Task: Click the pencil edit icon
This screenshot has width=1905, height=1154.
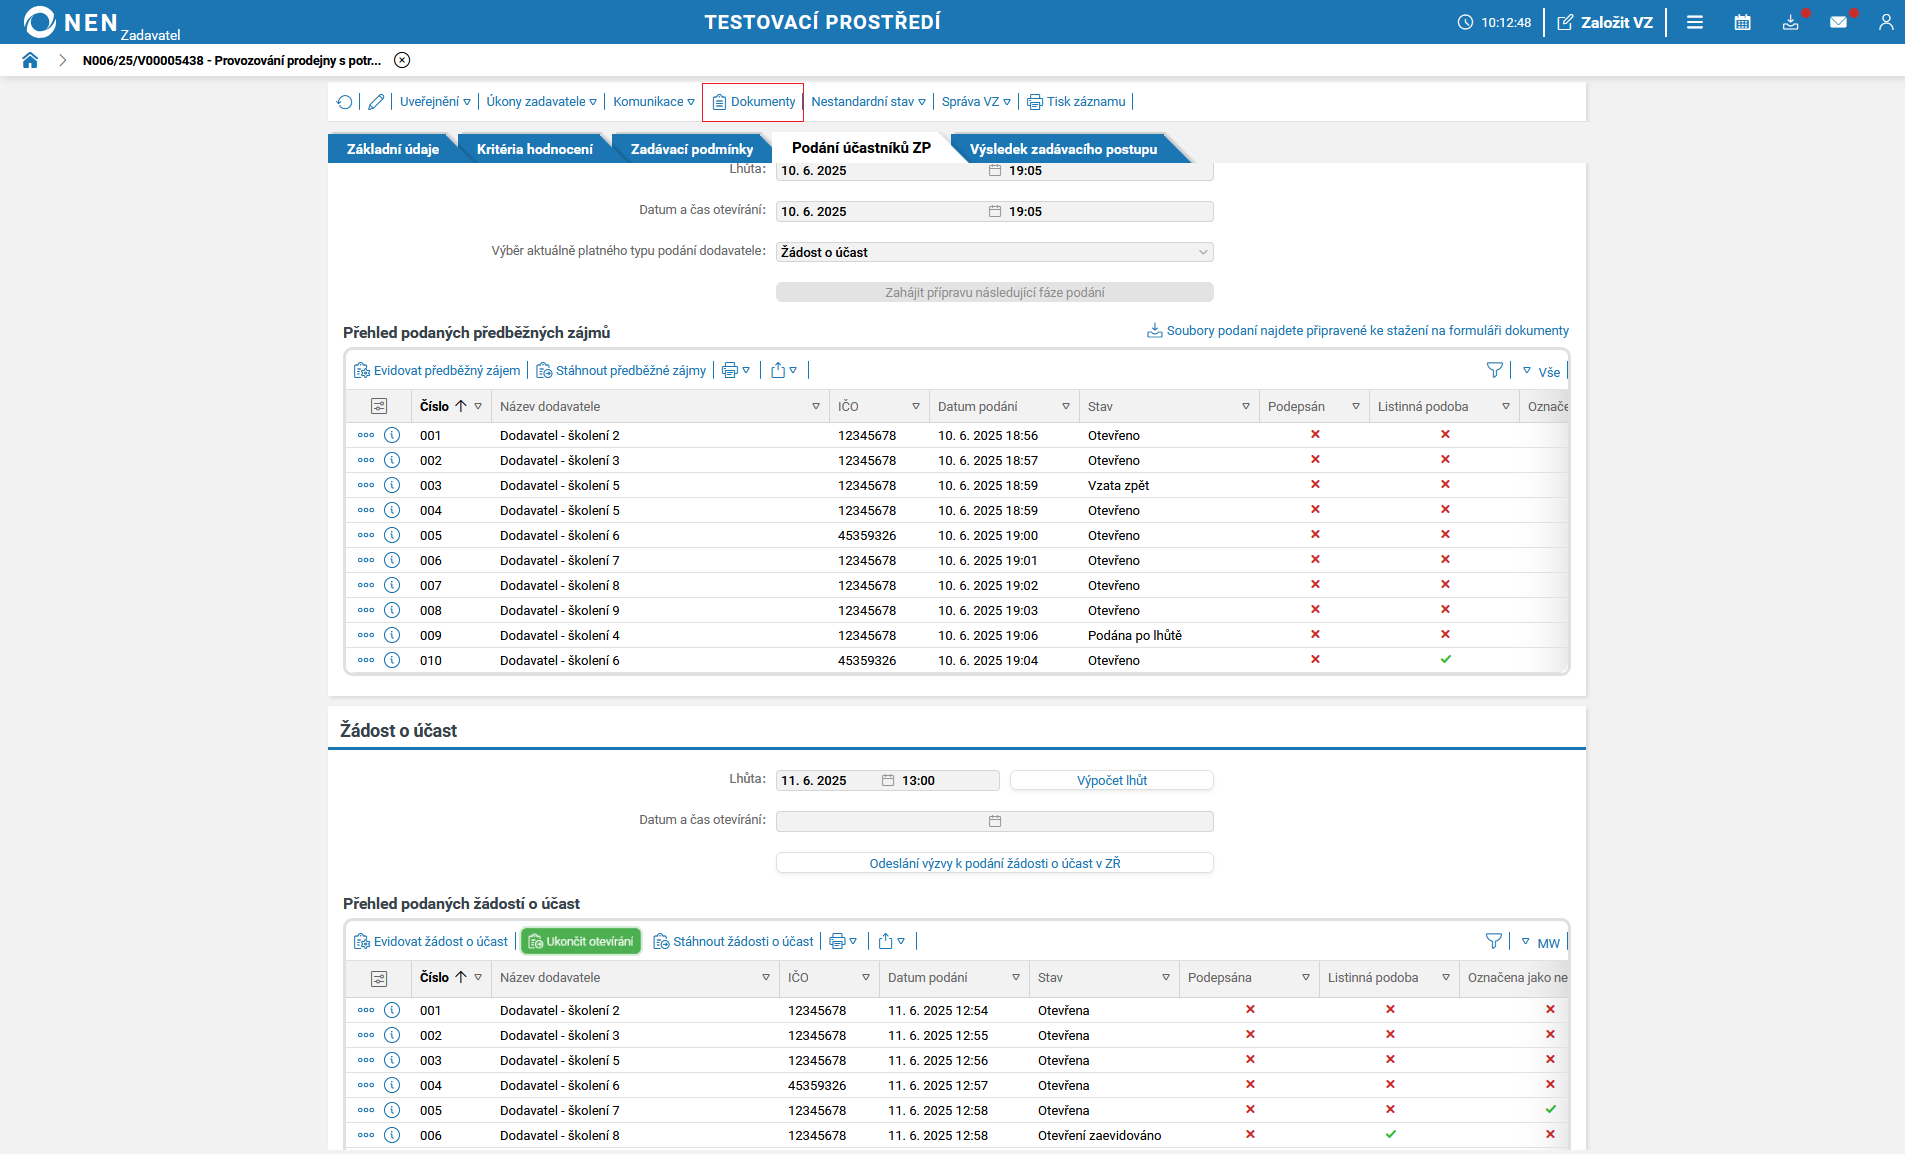Action: 376,102
